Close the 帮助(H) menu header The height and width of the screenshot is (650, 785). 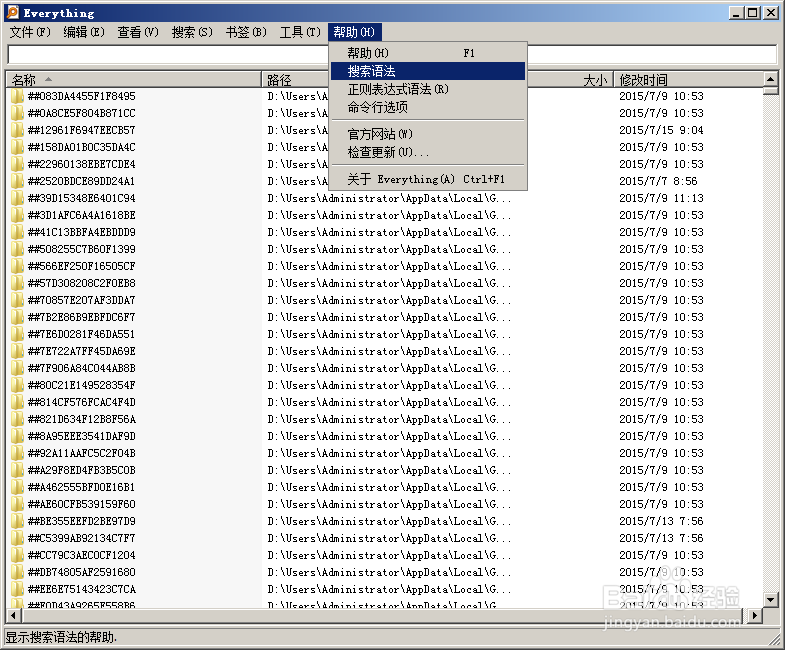[354, 32]
